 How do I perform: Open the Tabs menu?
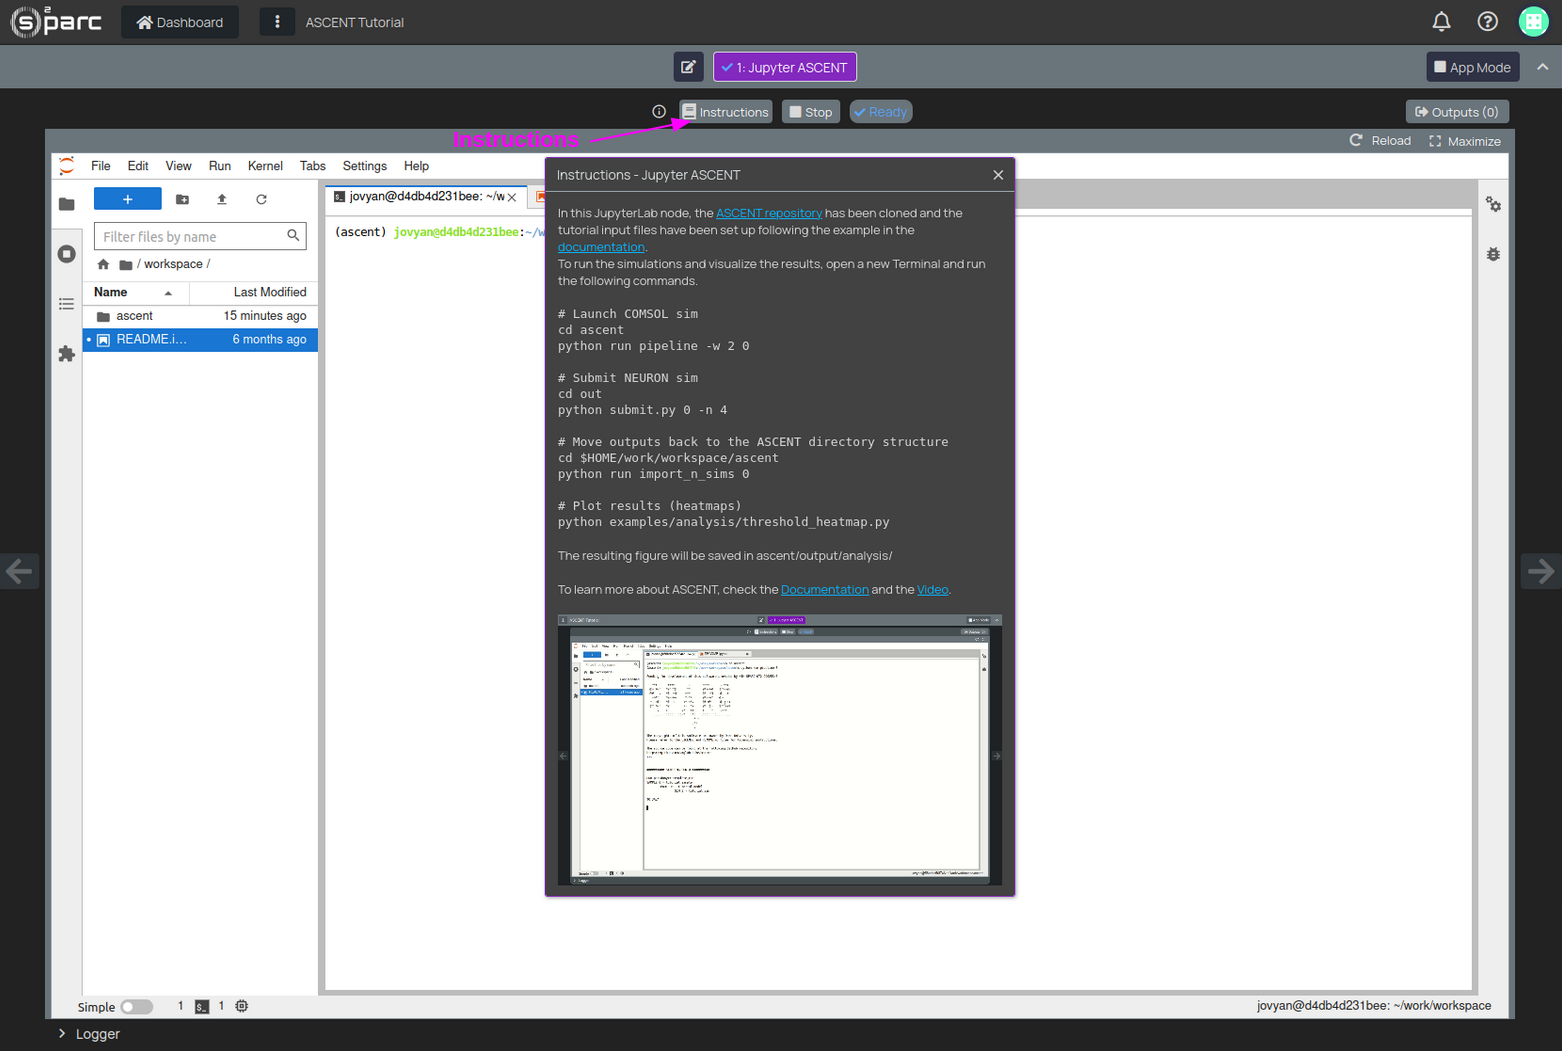(313, 166)
